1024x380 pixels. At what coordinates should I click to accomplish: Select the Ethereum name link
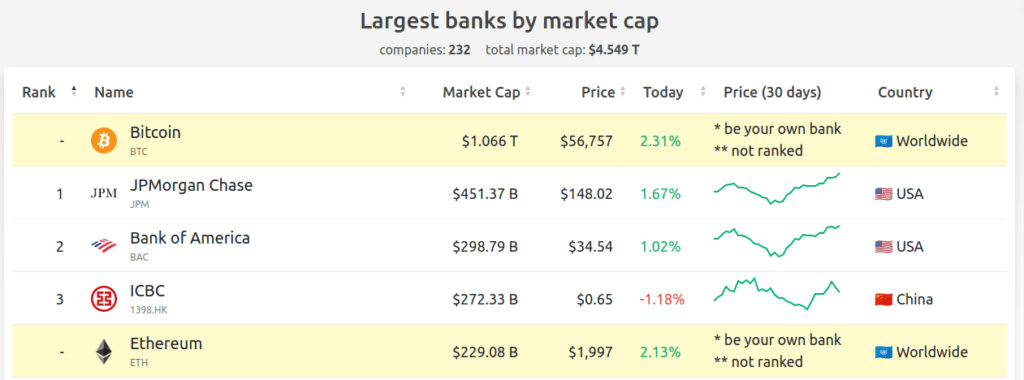point(167,343)
